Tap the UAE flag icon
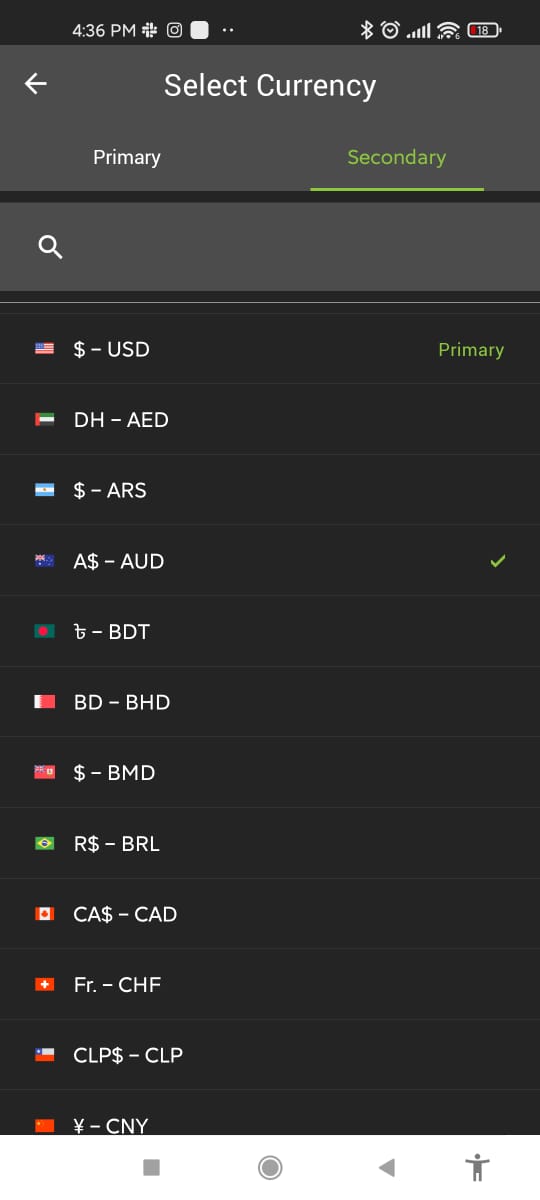Screen dimensions: 540x1200 coord(44,420)
